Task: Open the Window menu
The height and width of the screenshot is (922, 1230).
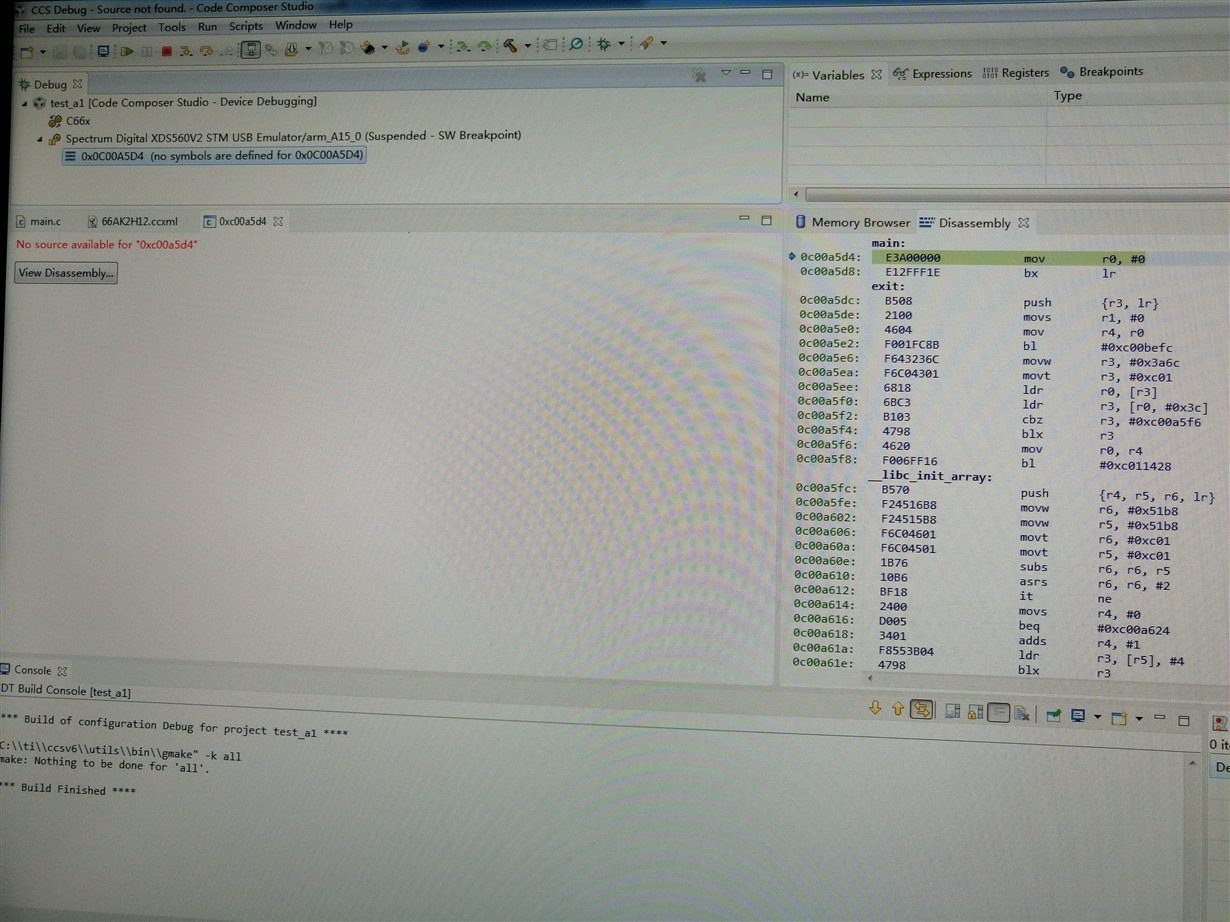Action: (296, 25)
